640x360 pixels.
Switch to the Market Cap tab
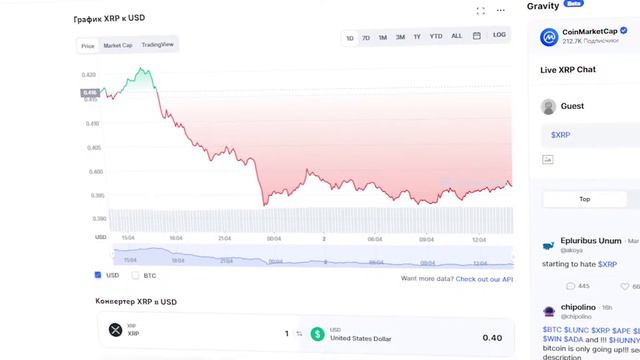pos(118,45)
